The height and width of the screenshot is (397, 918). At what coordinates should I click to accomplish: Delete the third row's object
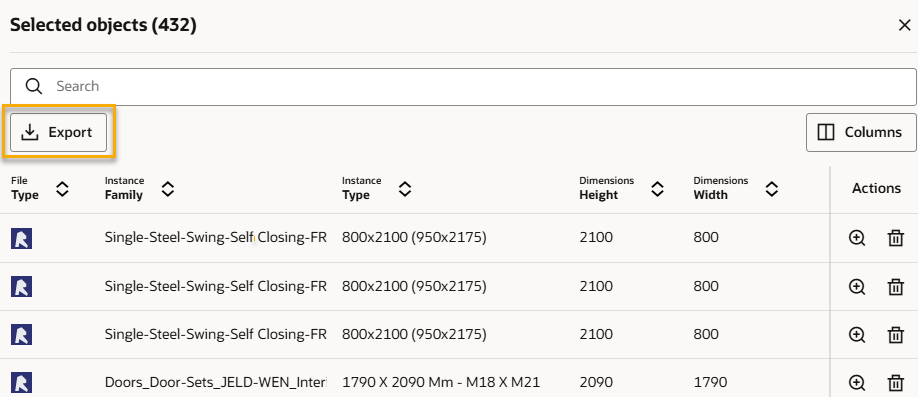pos(896,334)
